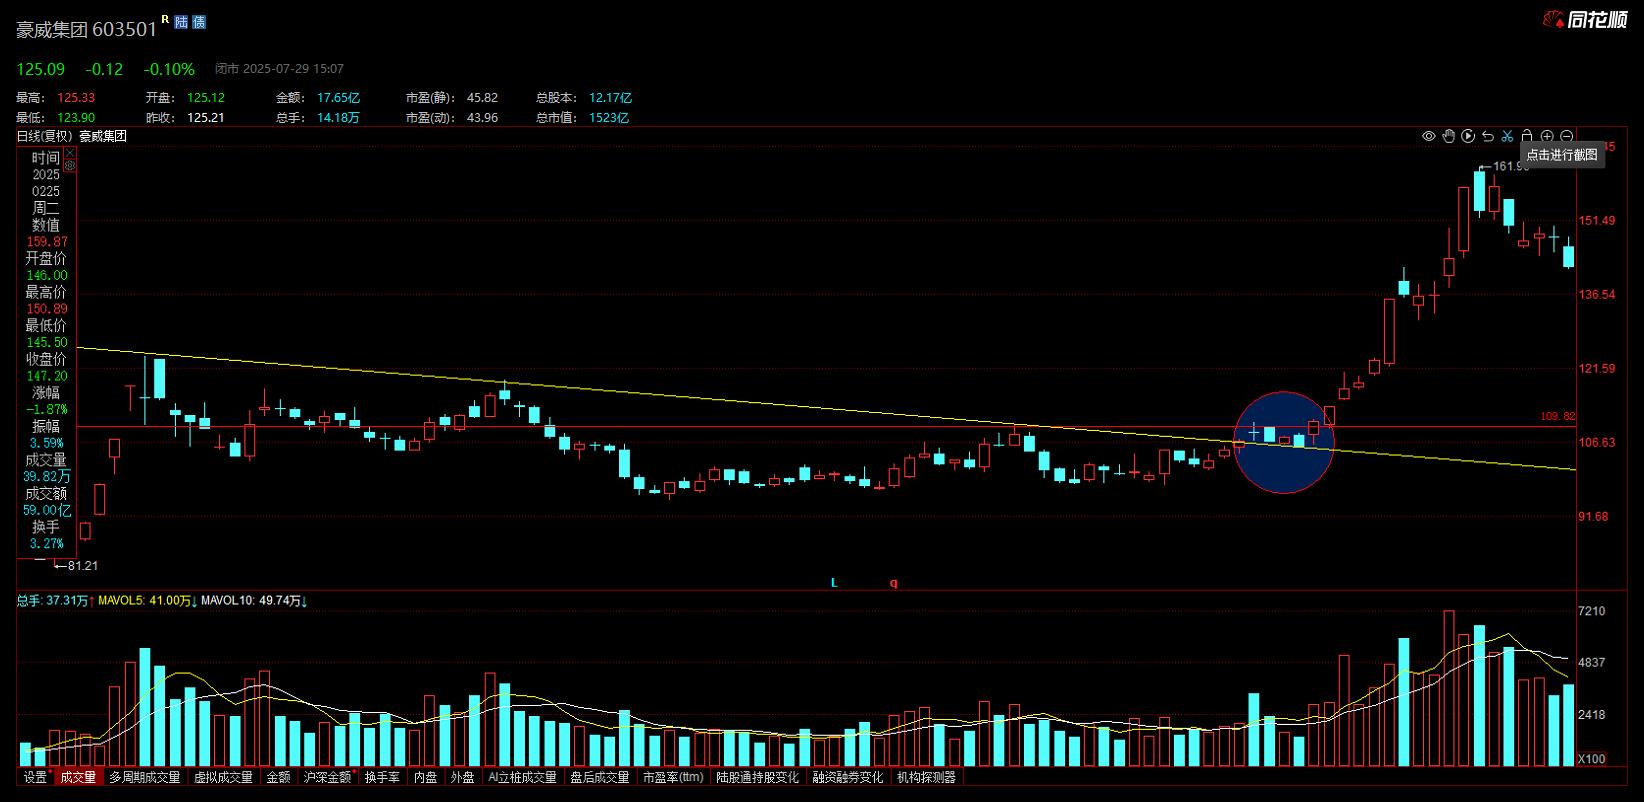Click the 涨幅 -1.87% panel value

pos(47,409)
